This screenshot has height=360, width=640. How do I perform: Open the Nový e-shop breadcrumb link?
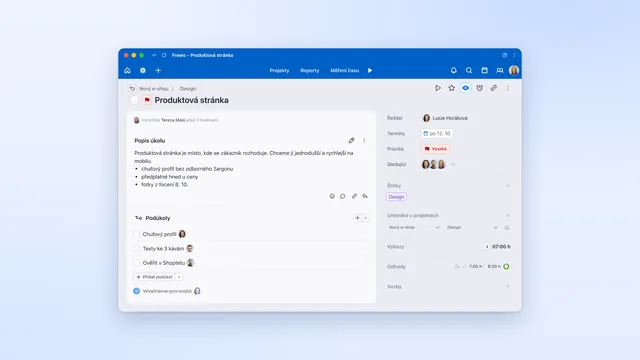click(x=153, y=89)
